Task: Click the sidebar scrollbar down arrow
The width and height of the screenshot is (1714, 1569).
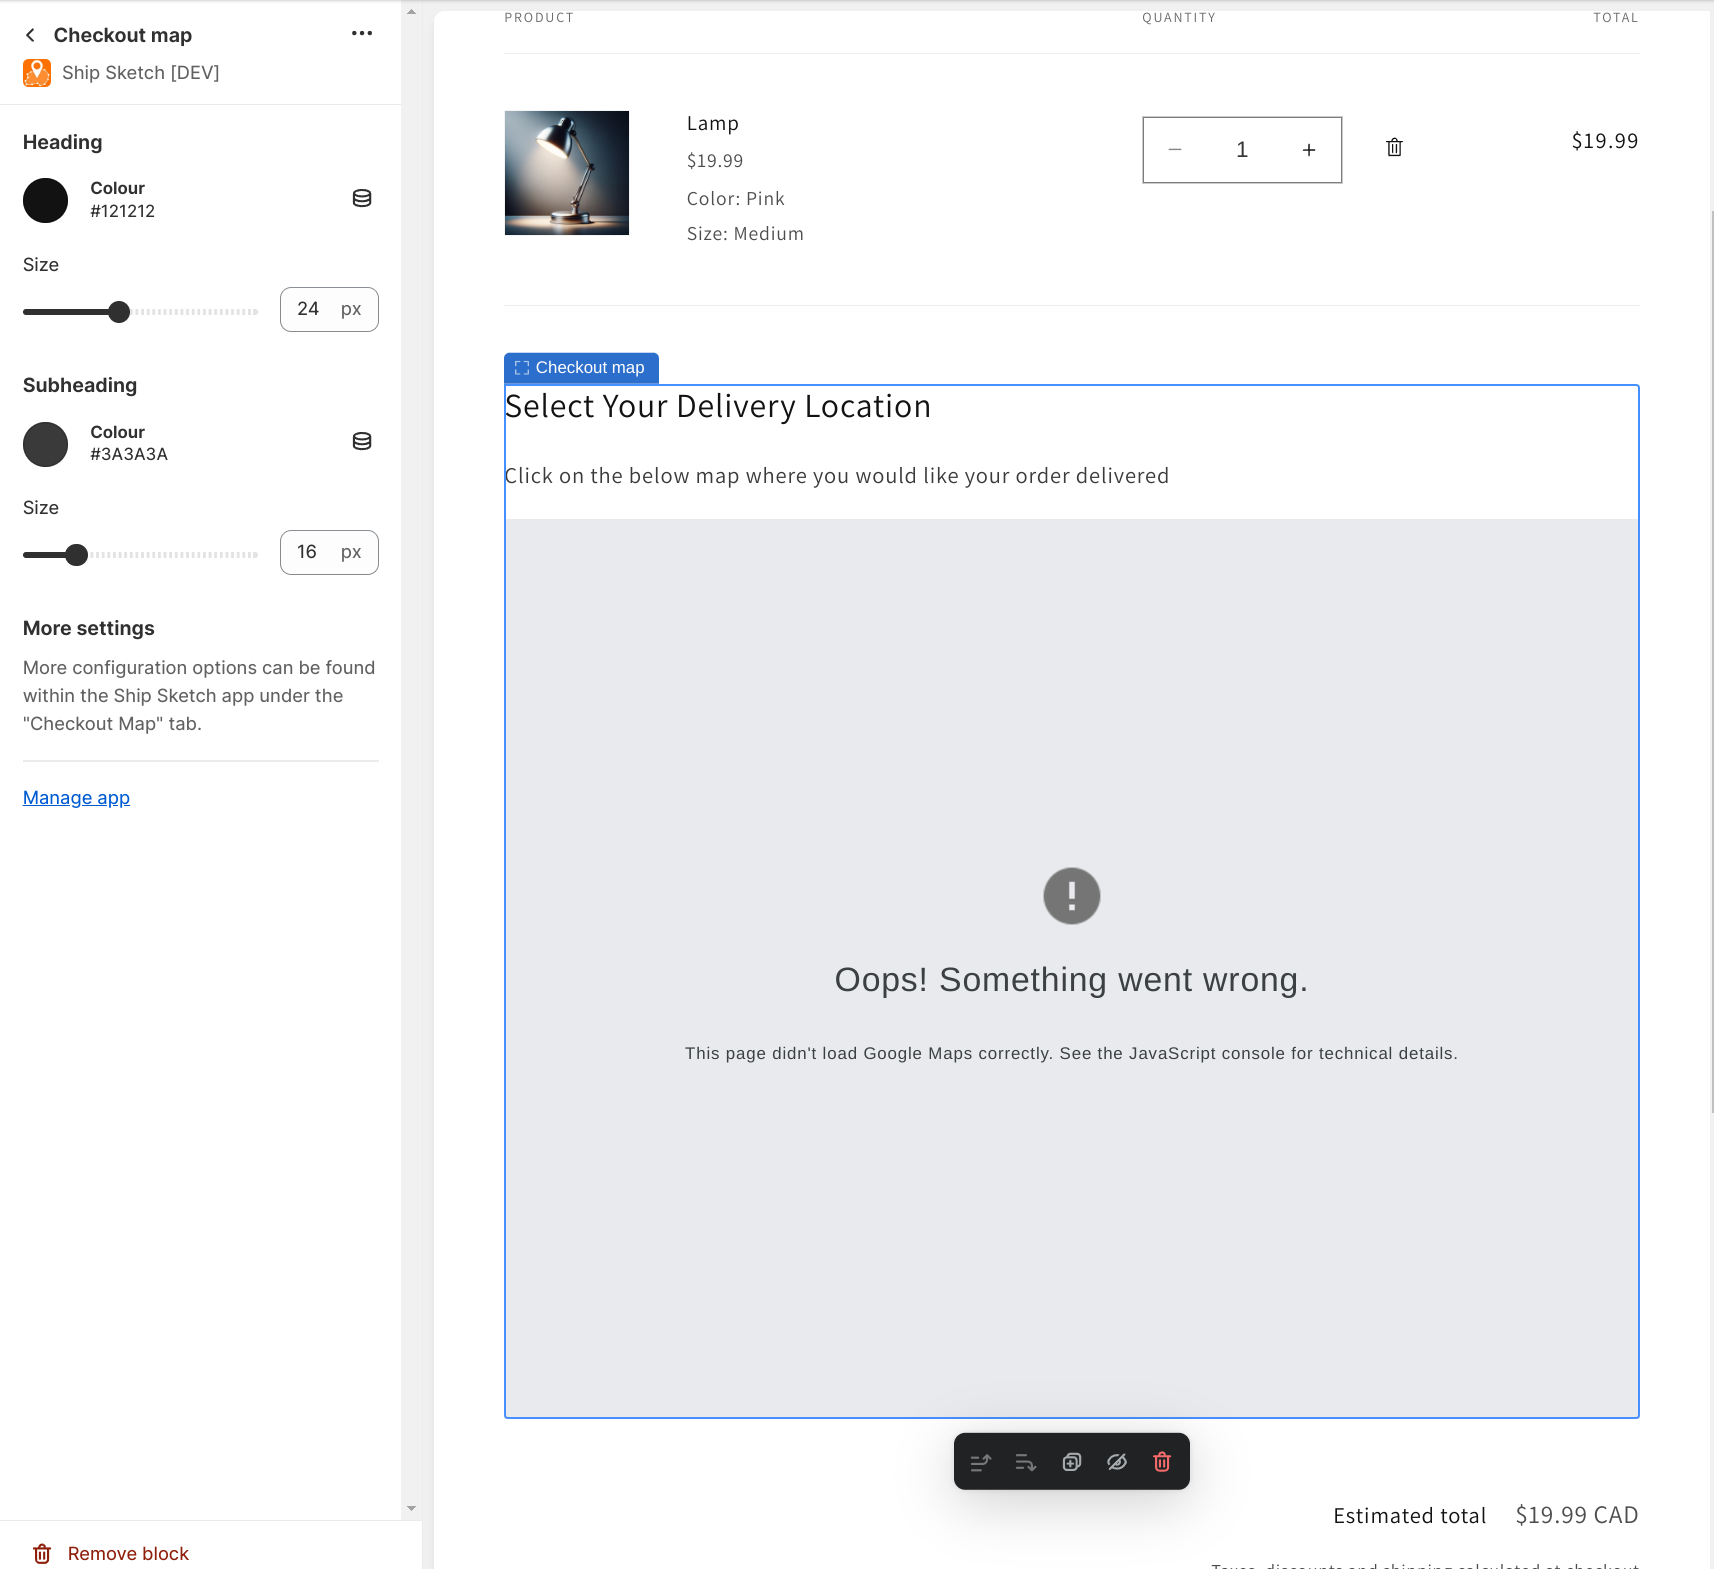Action: [x=411, y=1508]
